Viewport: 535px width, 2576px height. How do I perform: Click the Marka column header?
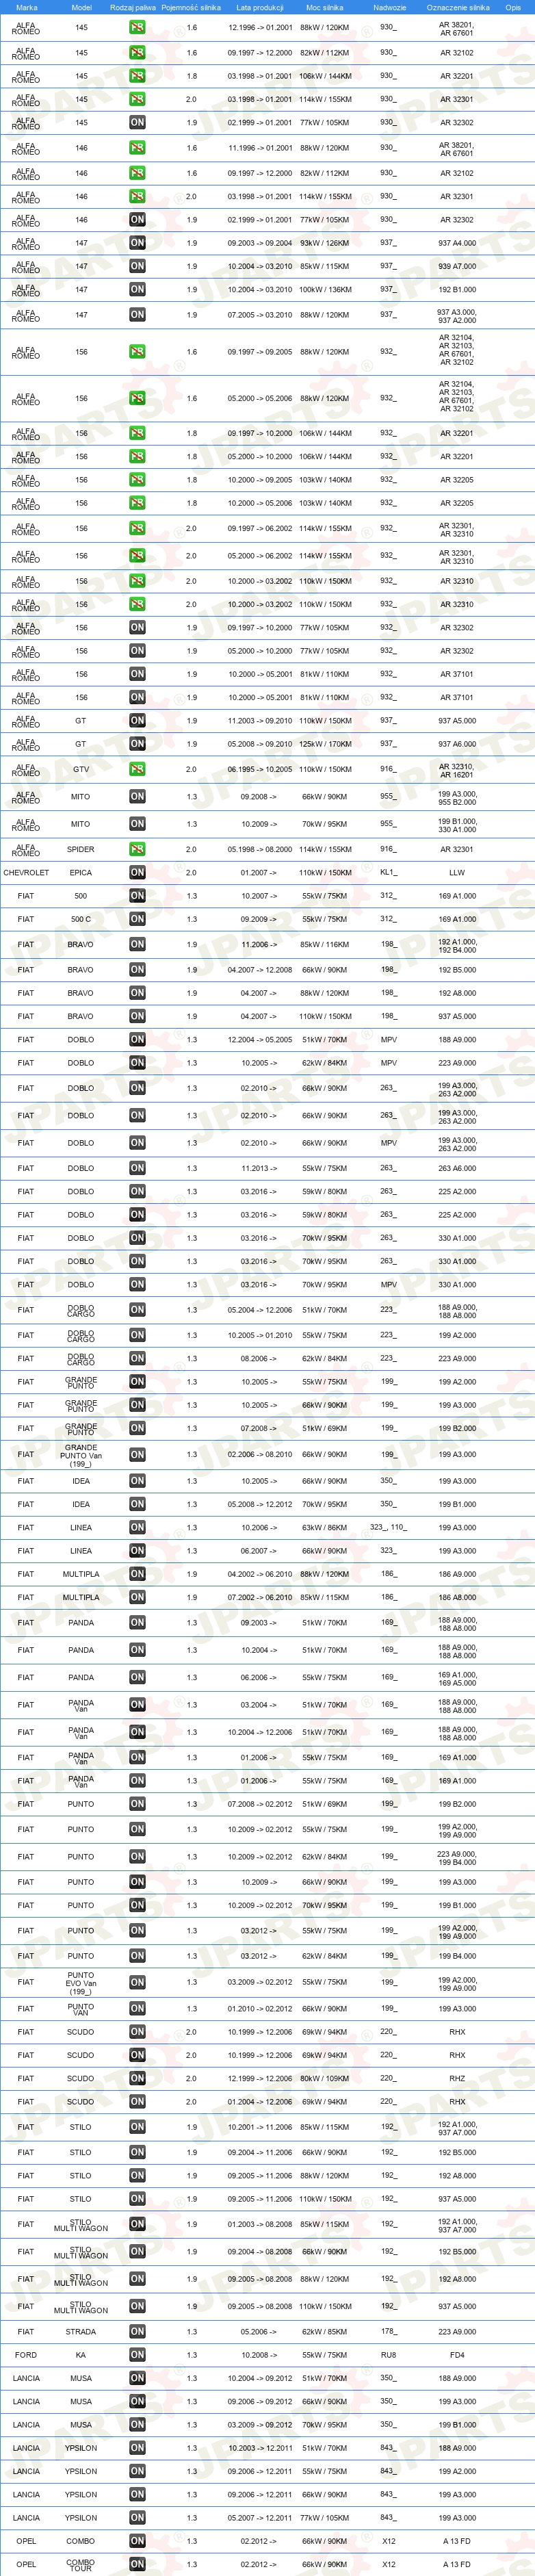[x=27, y=7]
